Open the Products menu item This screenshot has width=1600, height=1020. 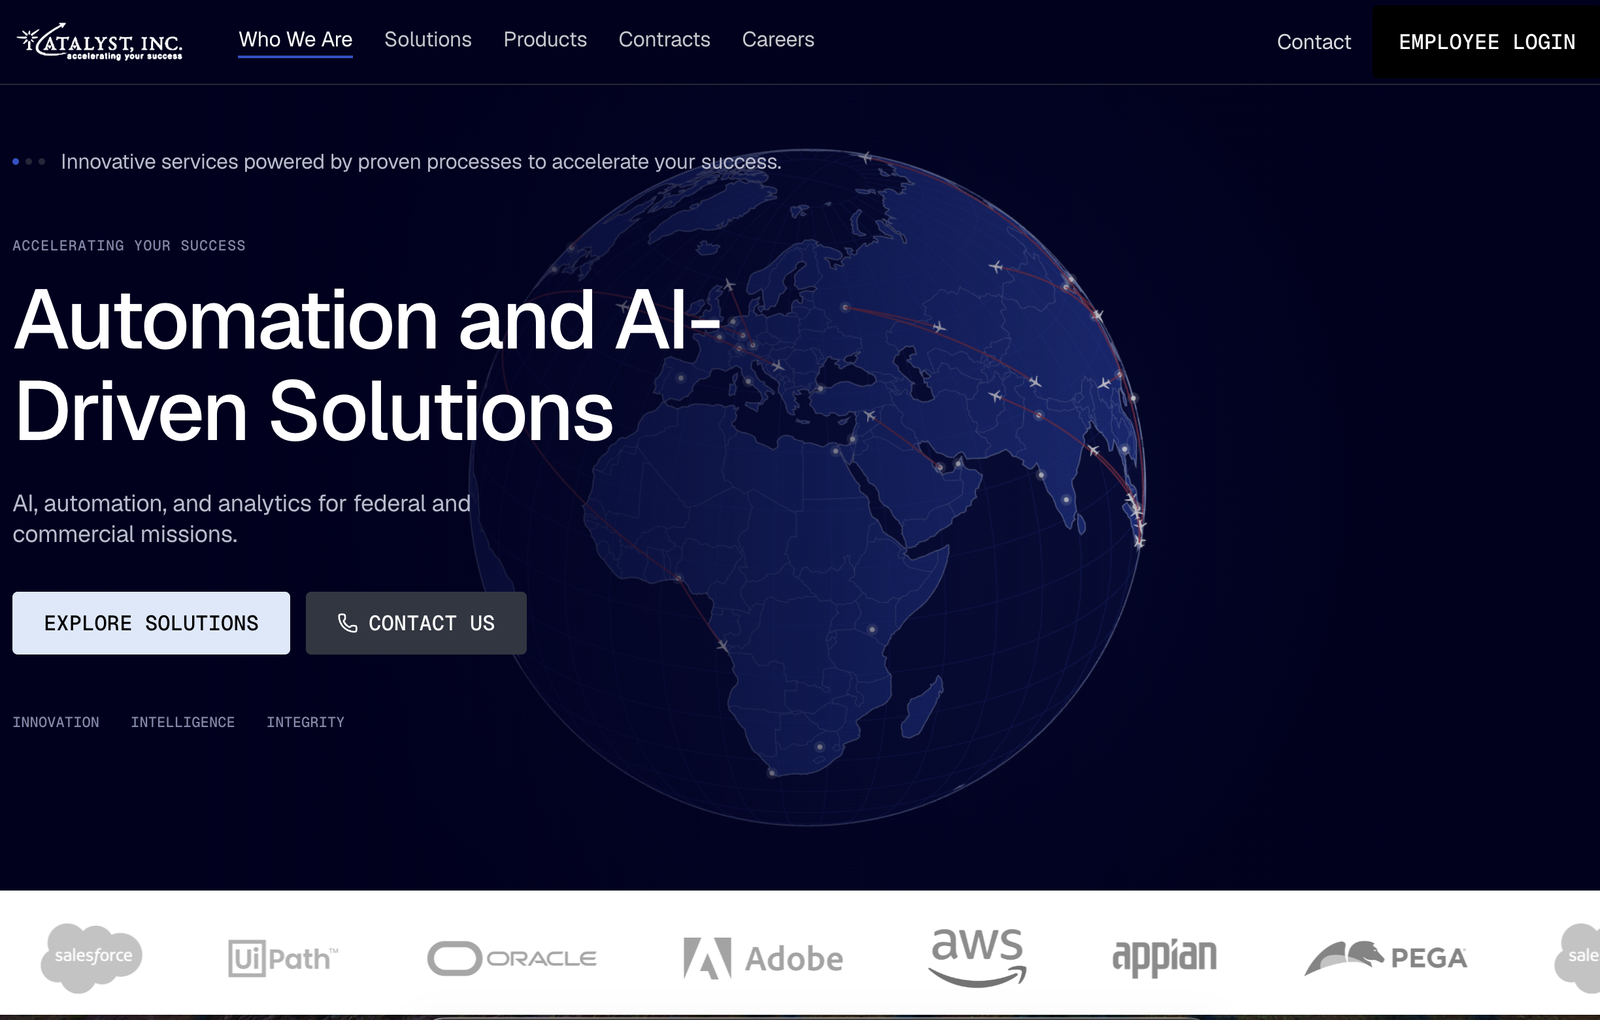pyautogui.click(x=545, y=40)
